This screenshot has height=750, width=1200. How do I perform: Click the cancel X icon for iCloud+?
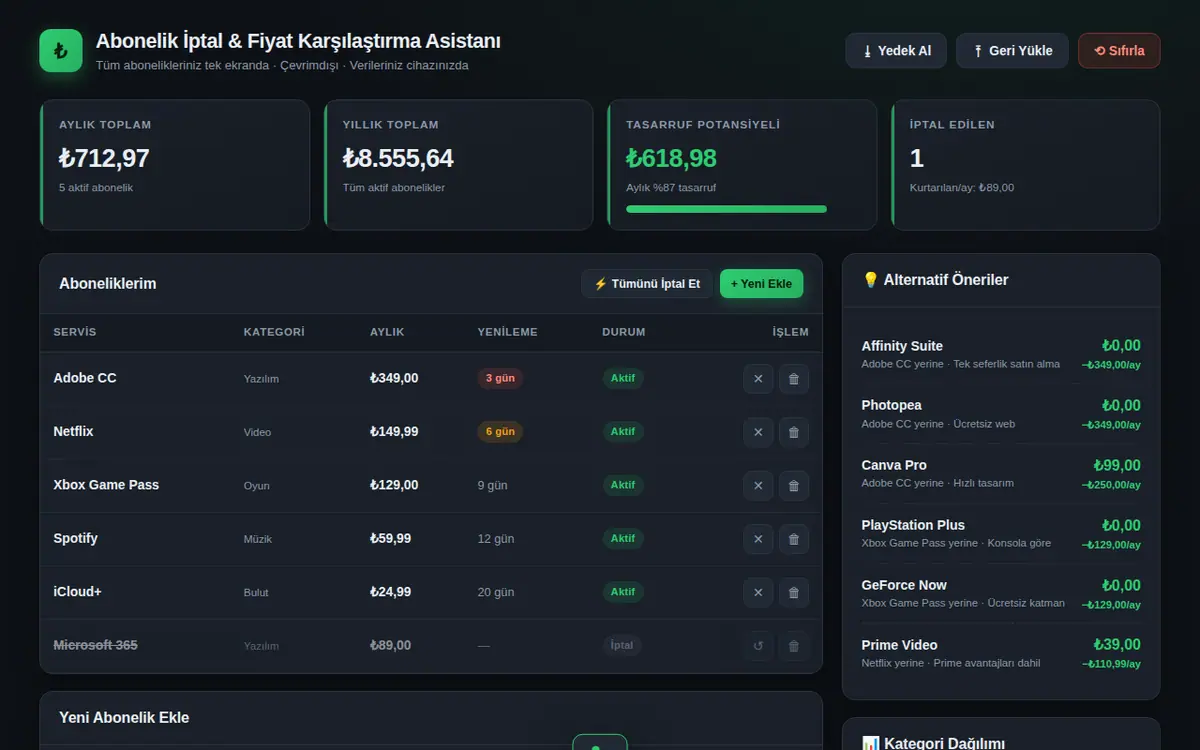pyautogui.click(x=758, y=592)
